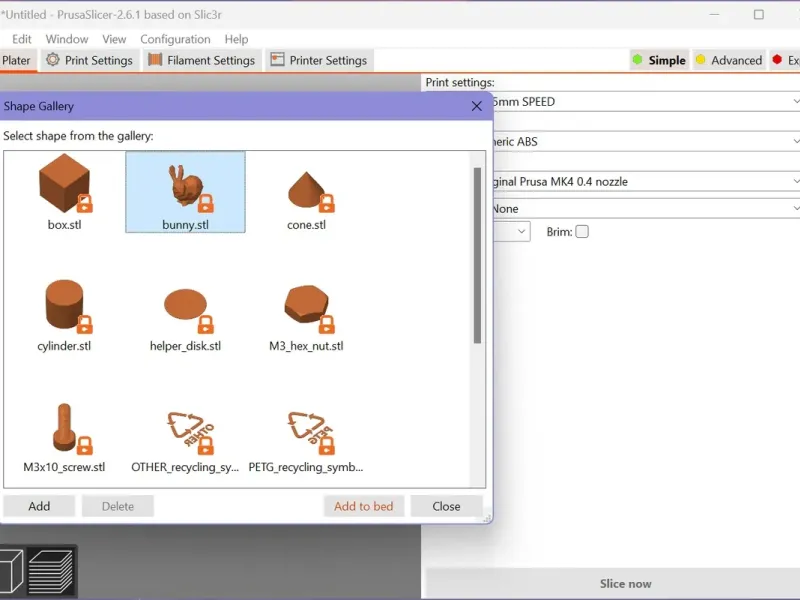Switch to the Print Settings tab
This screenshot has width=800, height=600.
coord(90,60)
